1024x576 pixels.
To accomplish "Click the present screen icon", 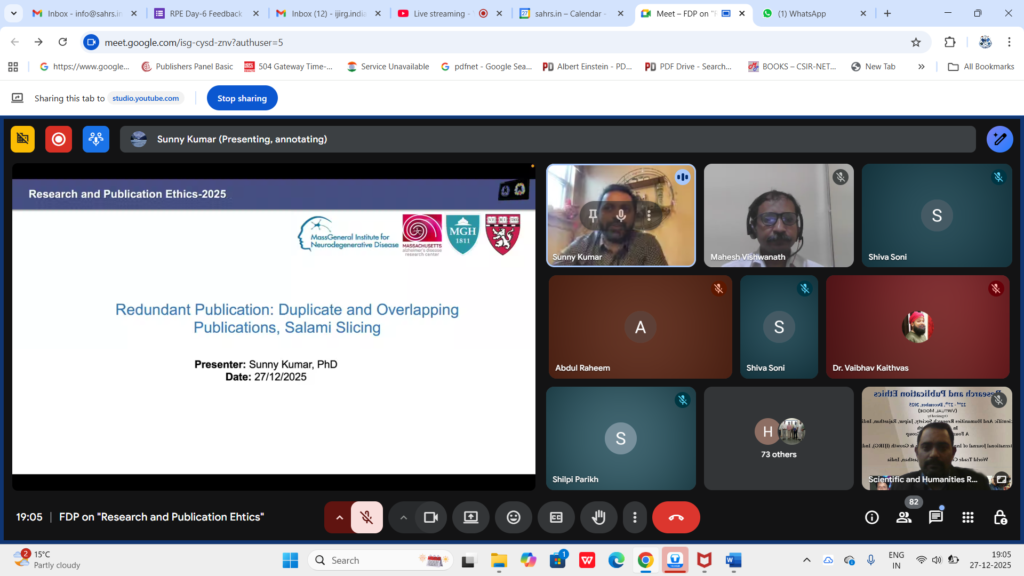I will 471,517.
